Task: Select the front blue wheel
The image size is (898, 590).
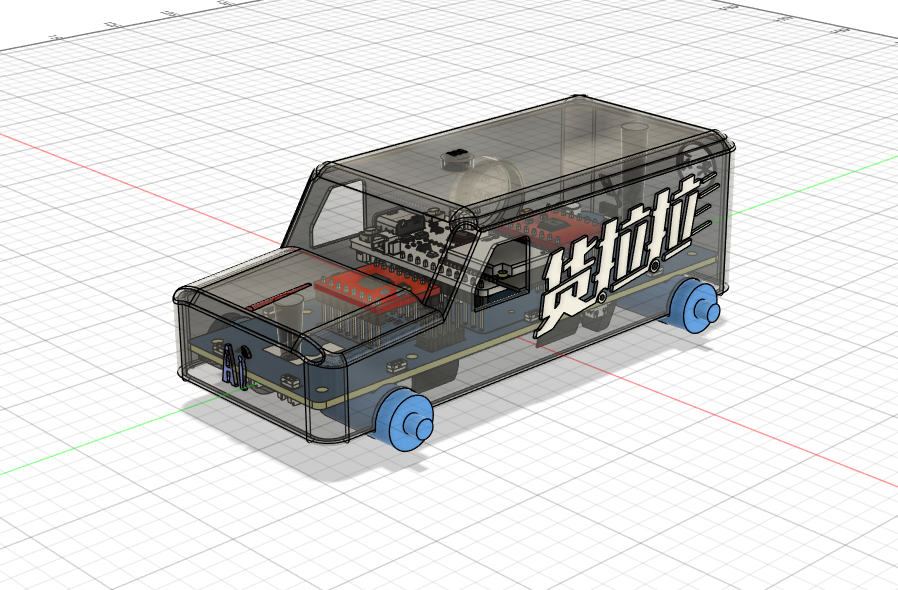Action: (x=406, y=420)
